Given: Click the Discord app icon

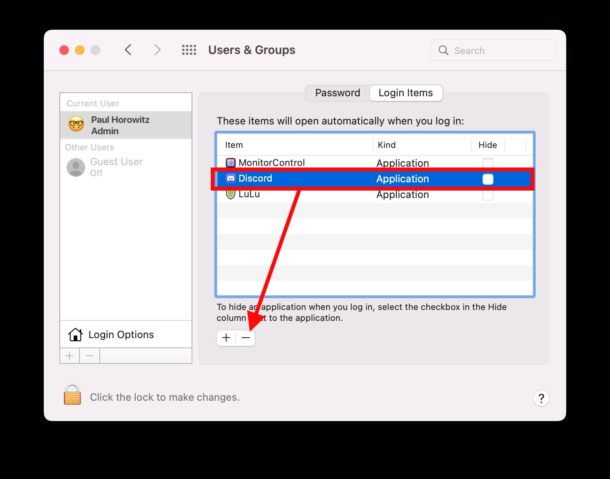Looking at the screenshot, I should [231, 178].
